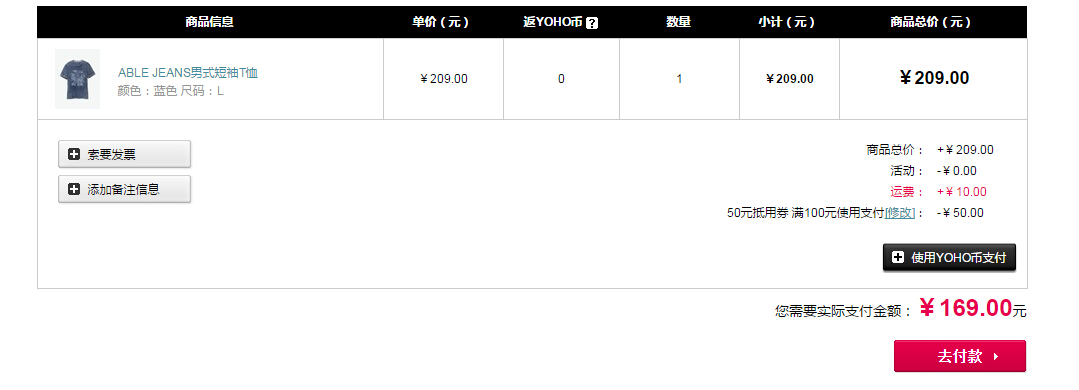Click the YOHO coin help question-mark icon

click(592, 23)
